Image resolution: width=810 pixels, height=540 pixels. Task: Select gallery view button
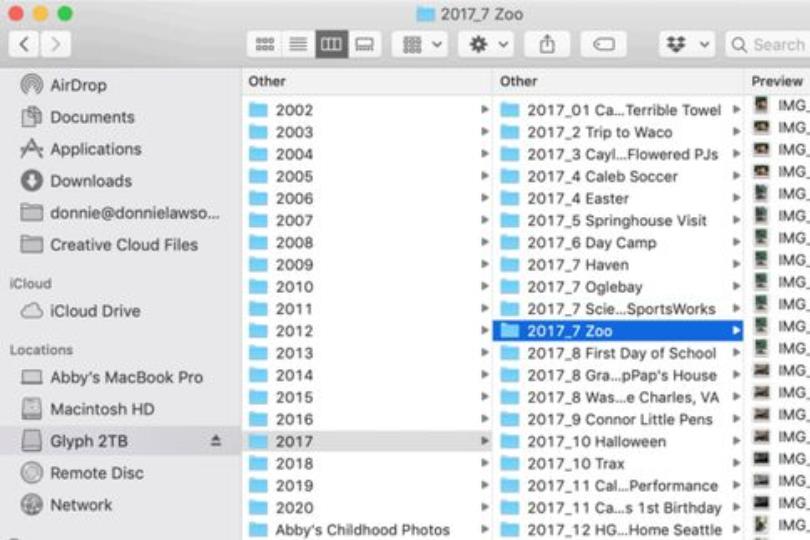pyautogui.click(x=365, y=44)
